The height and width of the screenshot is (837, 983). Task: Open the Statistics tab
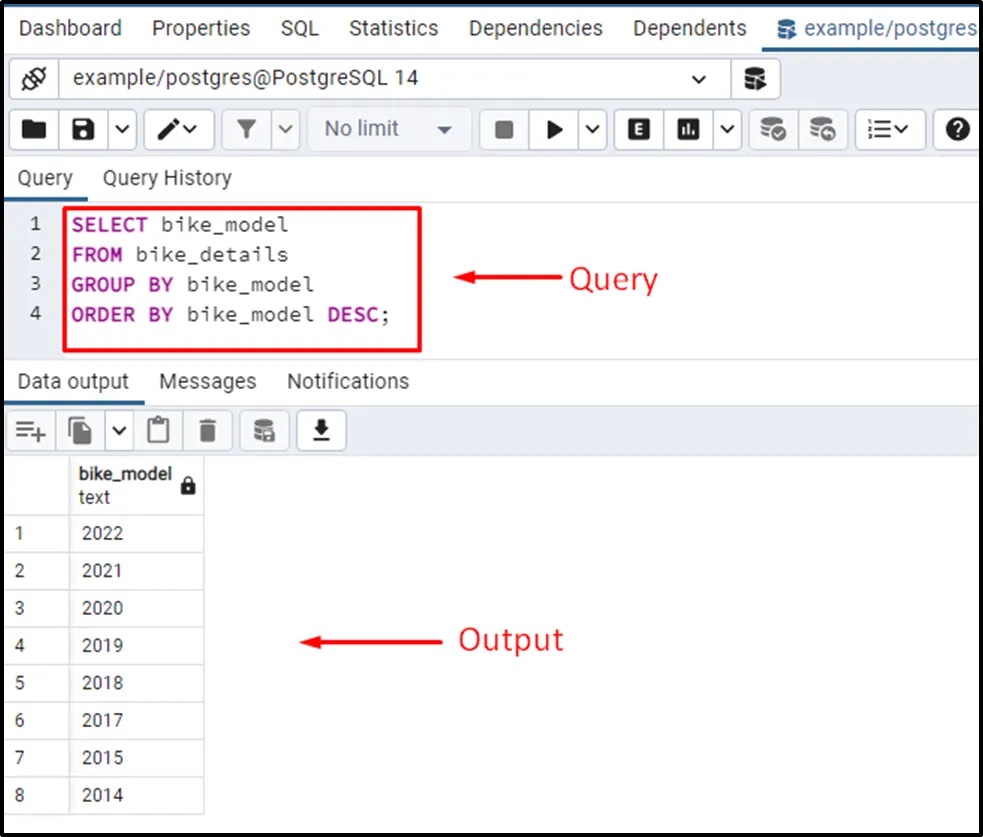(393, 28)
